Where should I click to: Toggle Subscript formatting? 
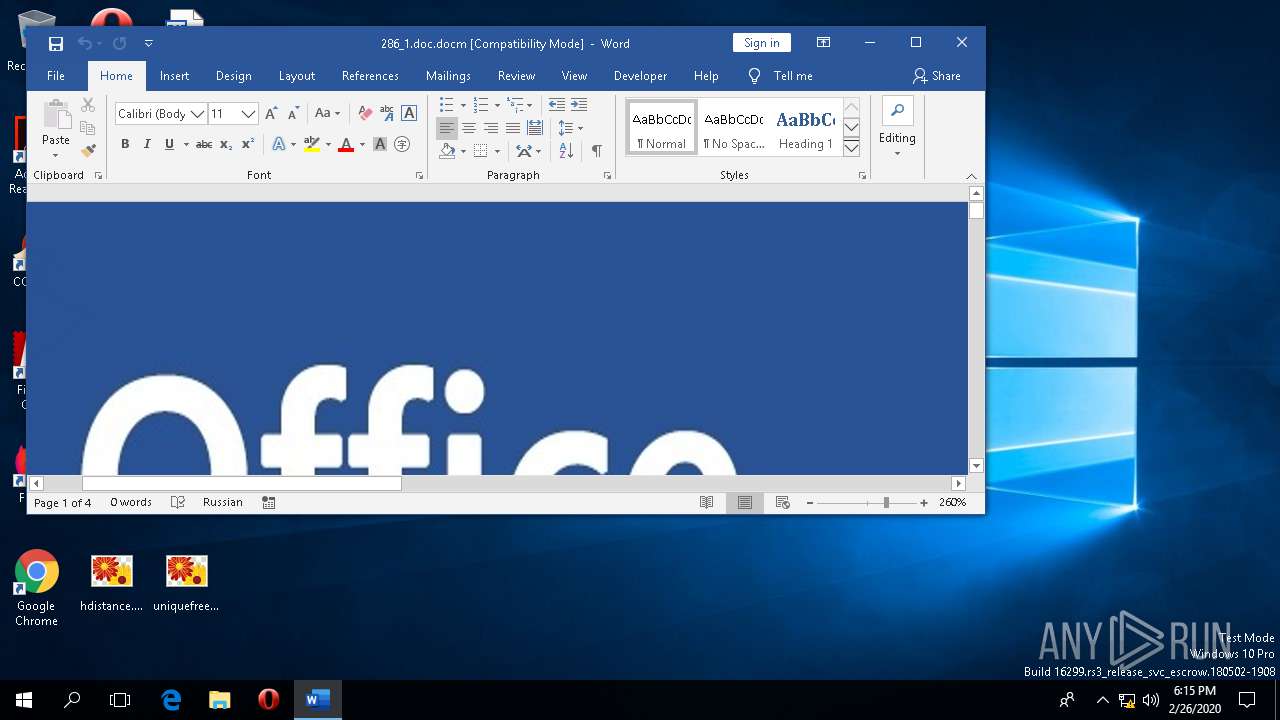pos(226,145)
